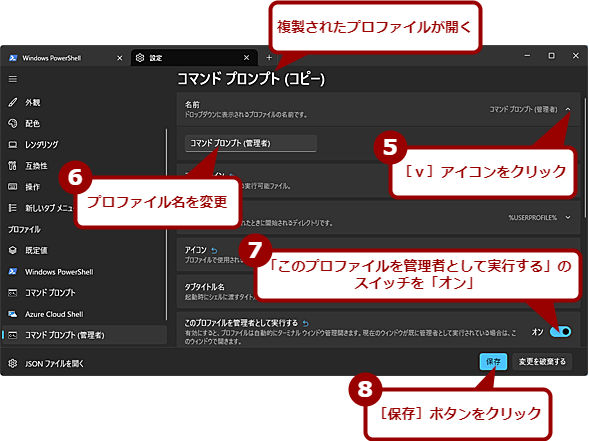The image size is (589, 441).
Task: Click the terminal icon beside コマンド プロンプト
Action: [x=13, y=293]
